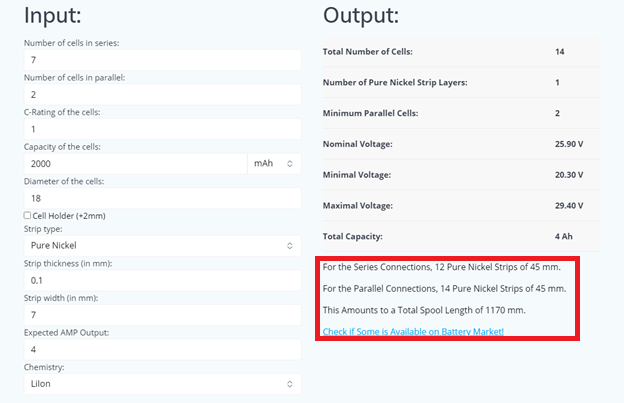
Task: Click the Capacity of the cells input
Action: [x=135, y=163]
